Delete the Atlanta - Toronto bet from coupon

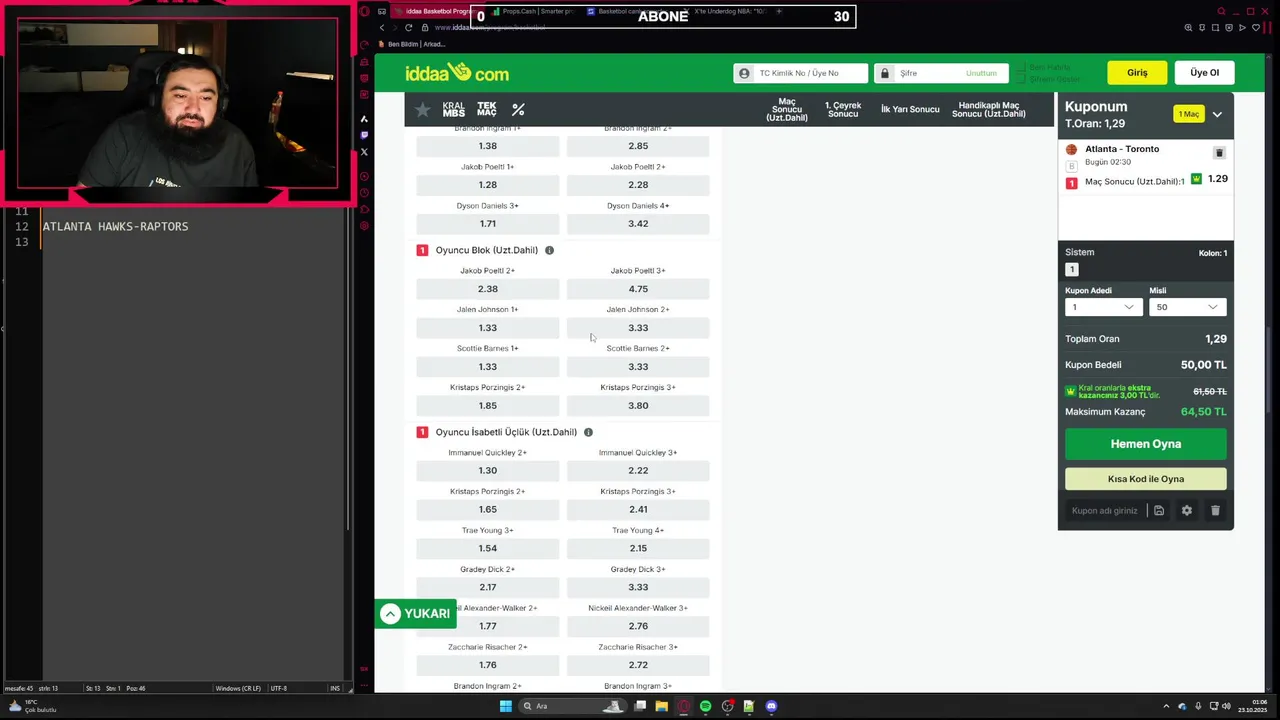(x=1219, y=153)
